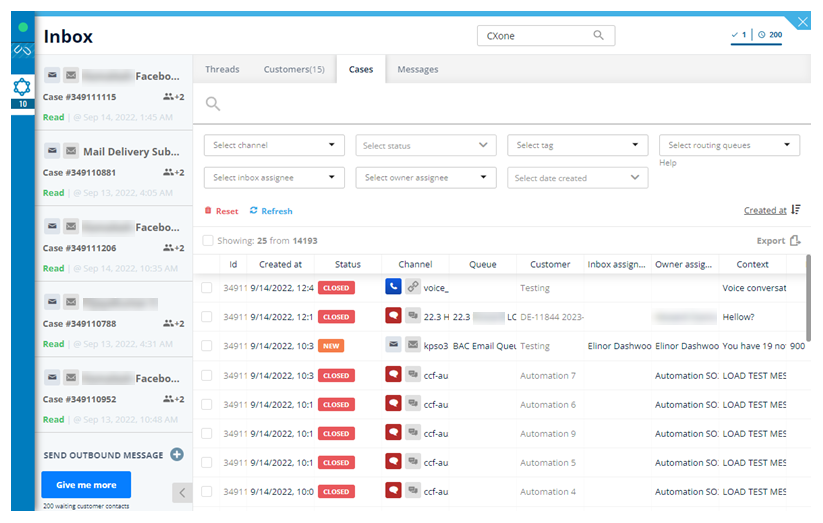Image resolution: width=823 pixels, height=523 pixels.
Task: Click the link icon in voice row
Action: pyautogui.click(x=413, y=286)
